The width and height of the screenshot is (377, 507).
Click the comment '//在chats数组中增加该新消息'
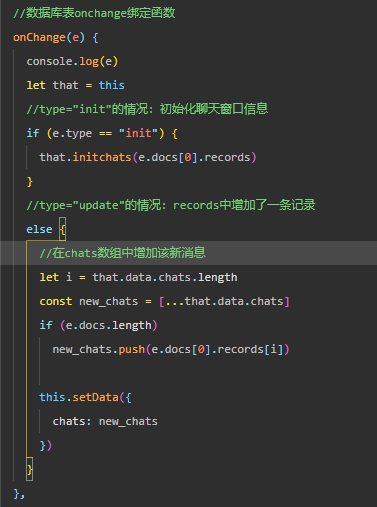tap(122, 253)
